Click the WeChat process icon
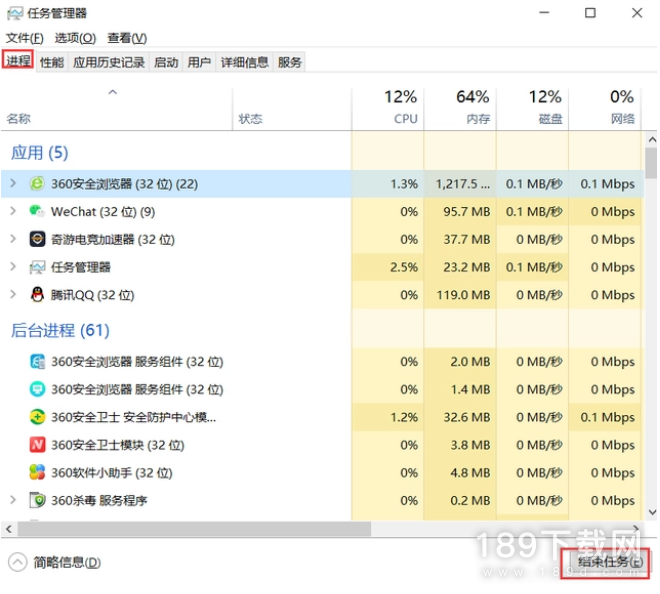660x594 pixels. pos(37,211)
